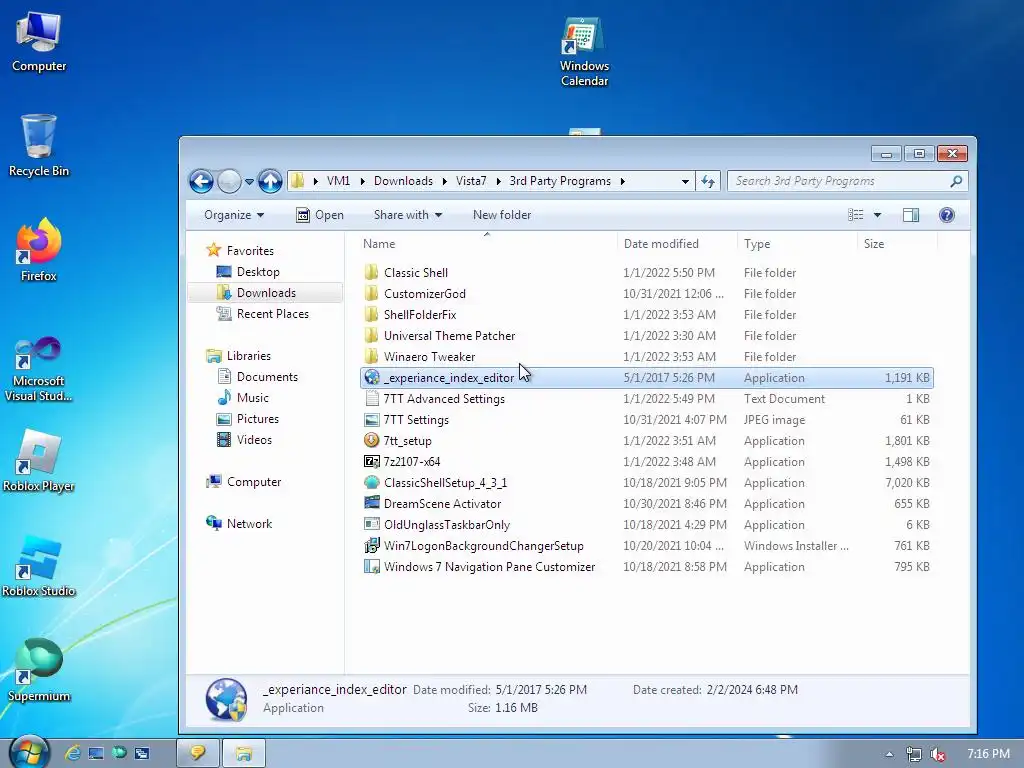Open the File Explorer taskbar button
Viewport: 1024px width, 768px height.
tap(244, 753)
